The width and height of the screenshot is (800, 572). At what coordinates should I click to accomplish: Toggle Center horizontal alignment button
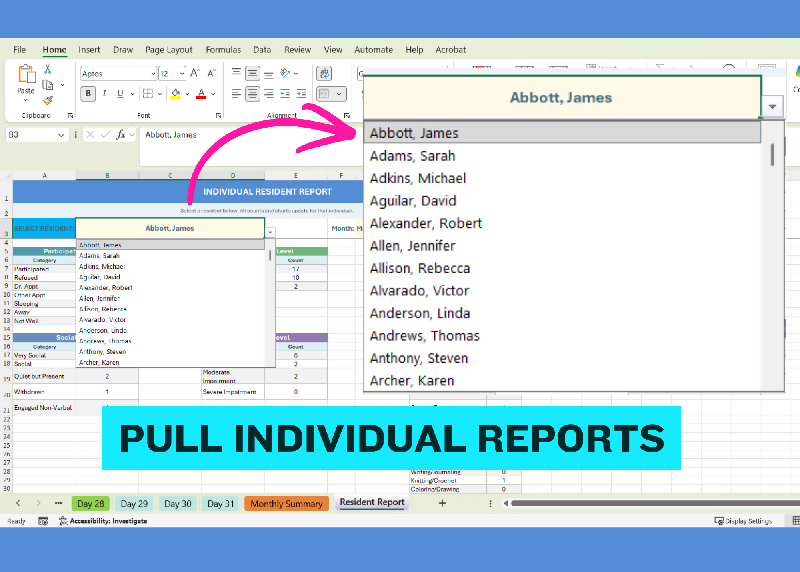point(253,94)
